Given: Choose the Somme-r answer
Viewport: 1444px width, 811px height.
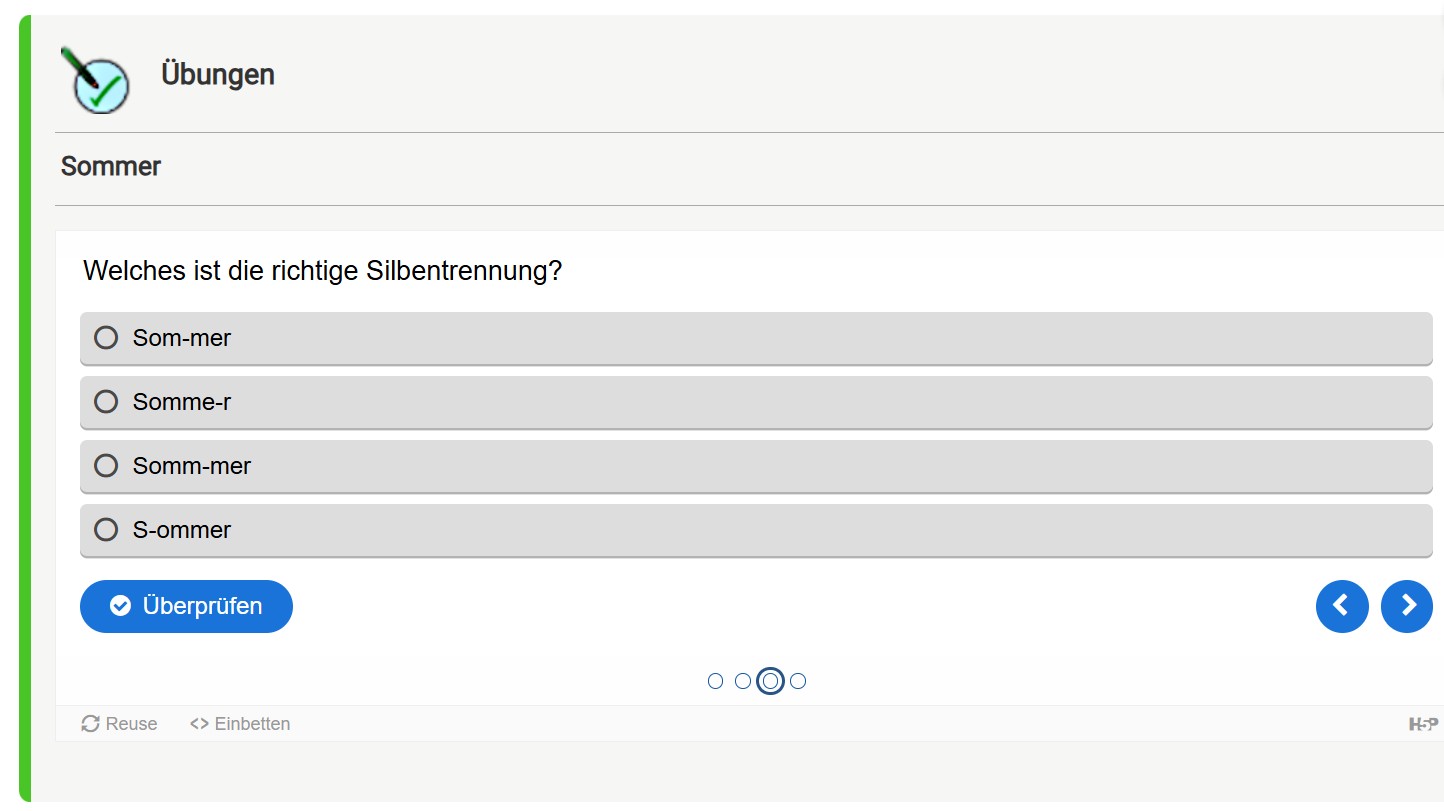Looking at the screenshot, I should point(756,402).
